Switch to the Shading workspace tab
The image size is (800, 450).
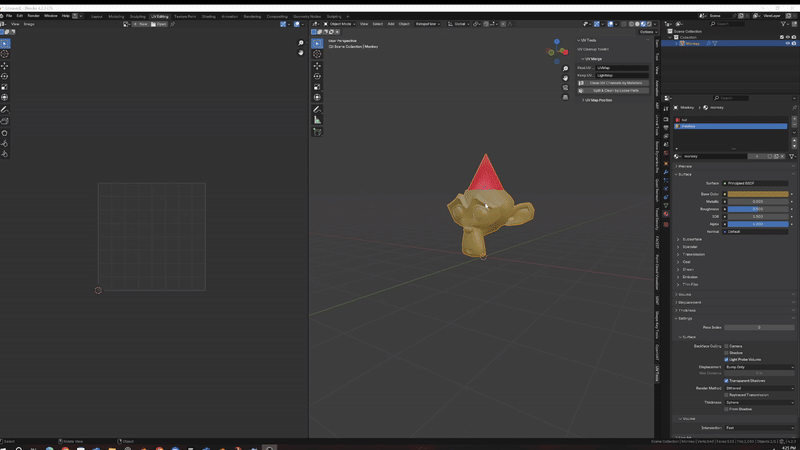[x=209, y=16]
